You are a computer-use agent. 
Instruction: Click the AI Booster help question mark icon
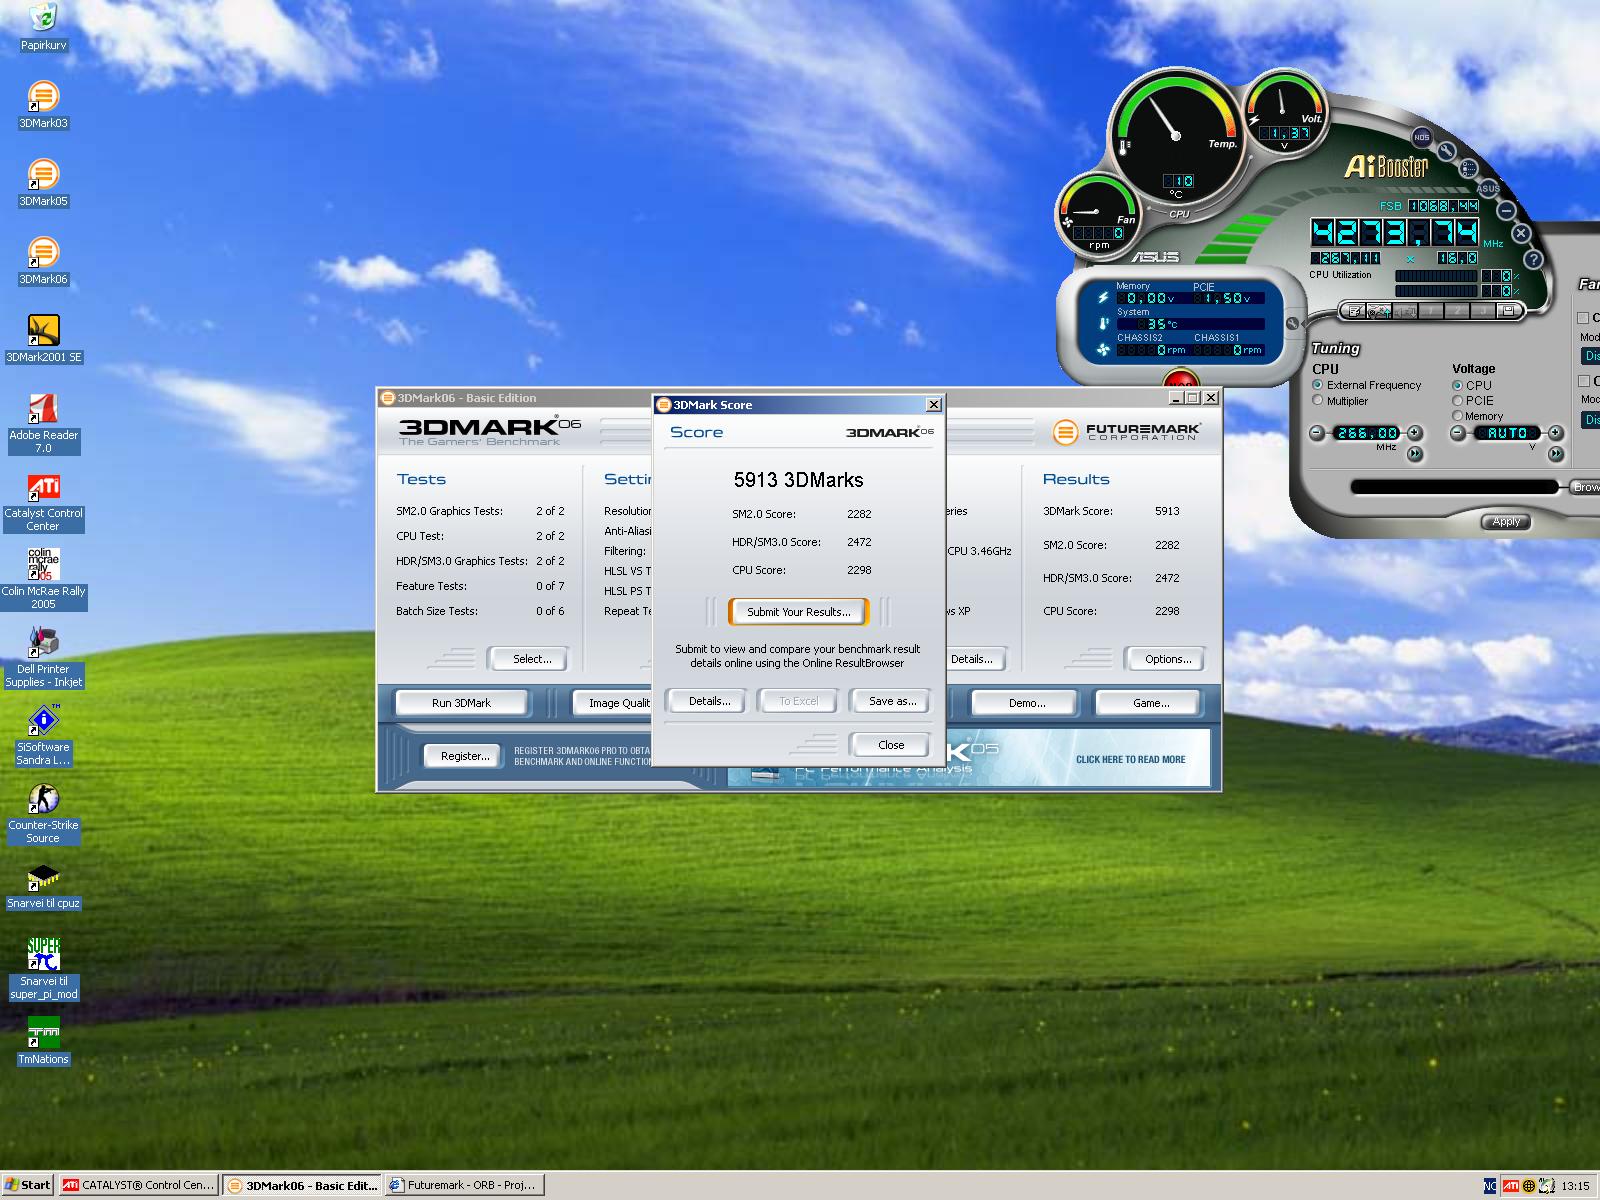click(1534, 259)
